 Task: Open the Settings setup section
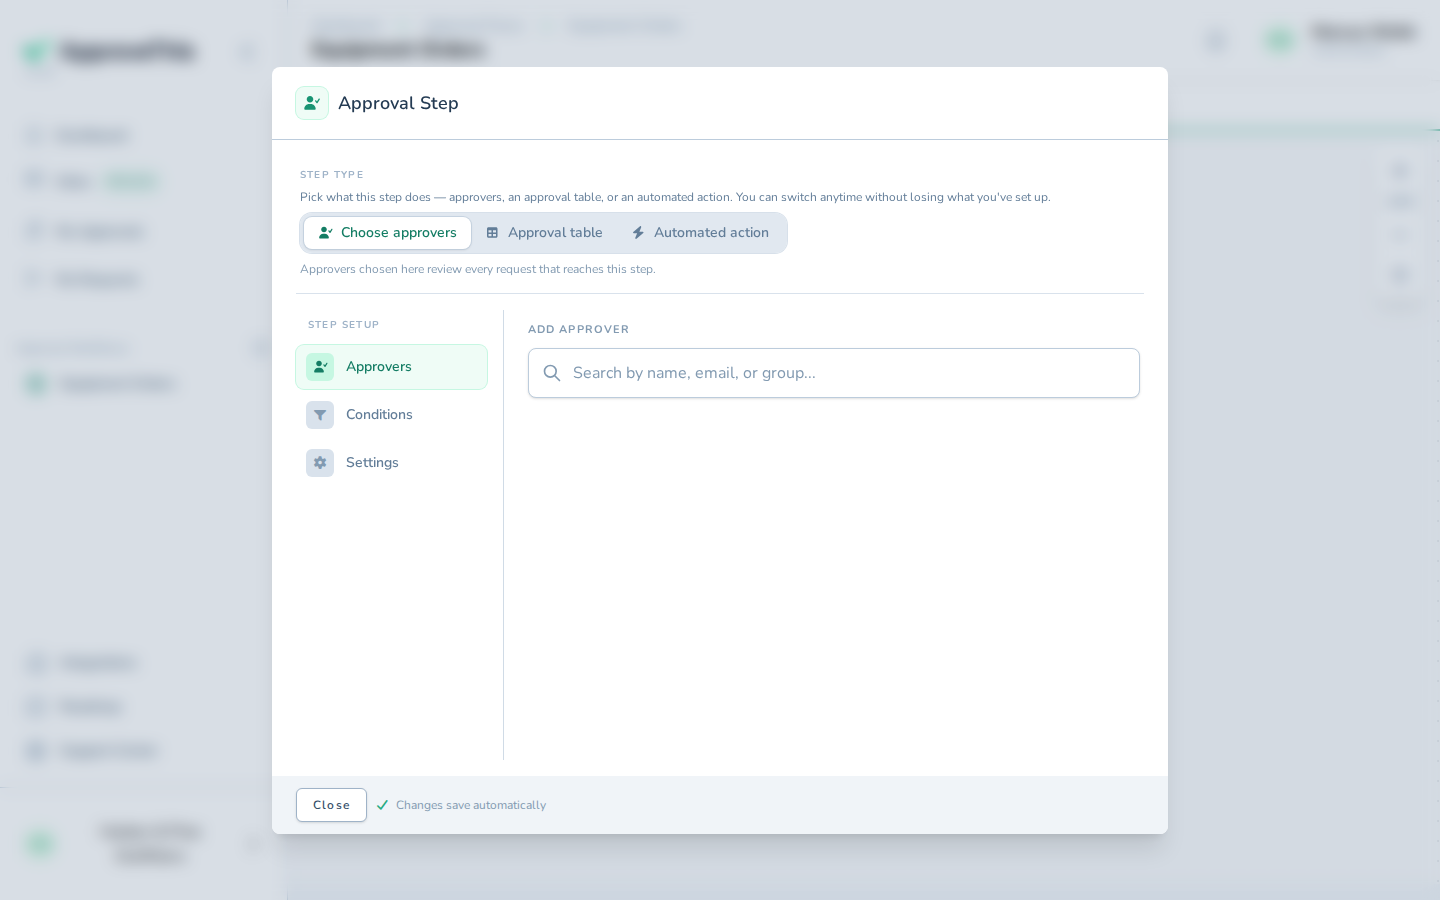[x=391, y=463]
